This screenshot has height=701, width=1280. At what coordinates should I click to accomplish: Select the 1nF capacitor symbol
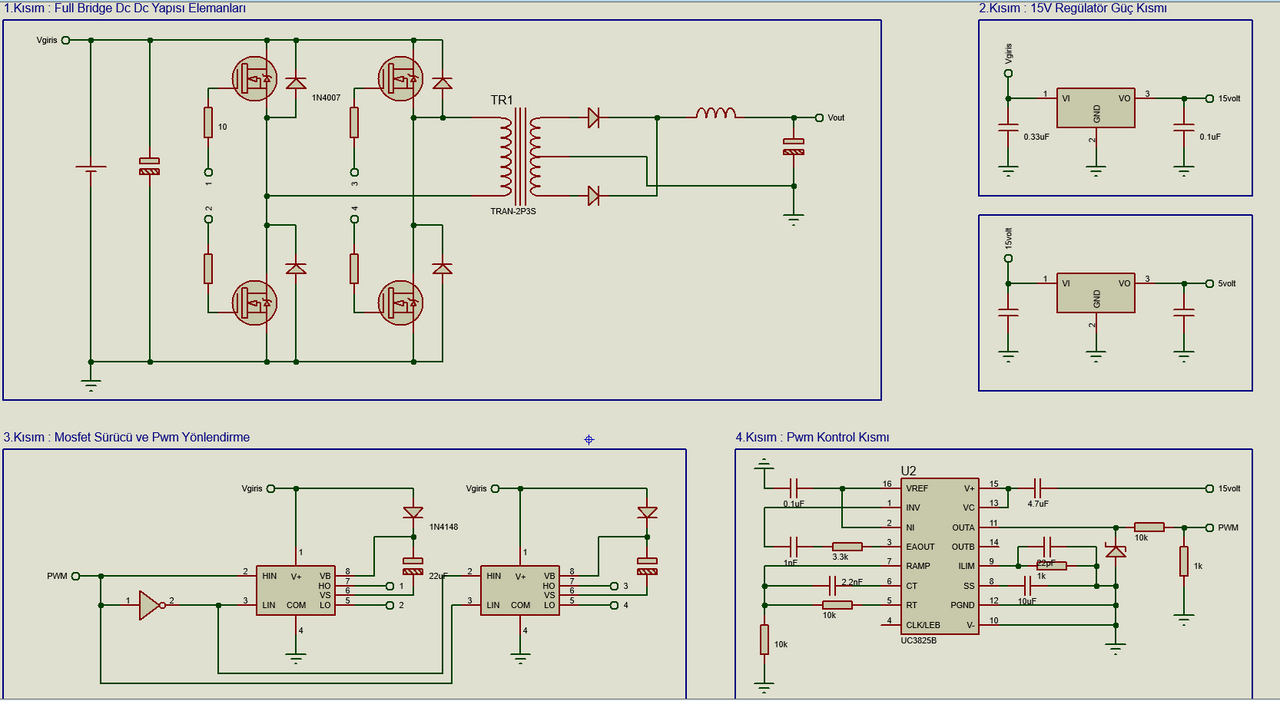792,546
